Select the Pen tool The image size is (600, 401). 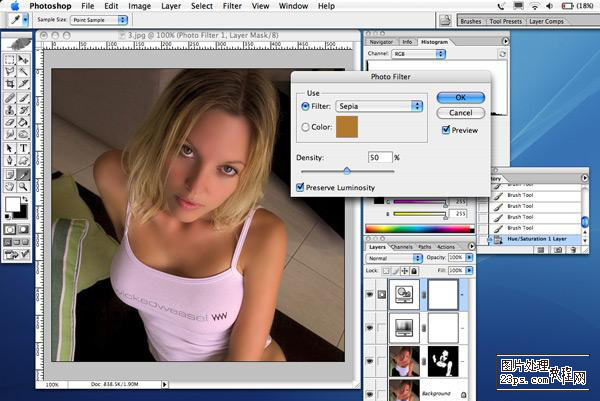pos(10,160)
